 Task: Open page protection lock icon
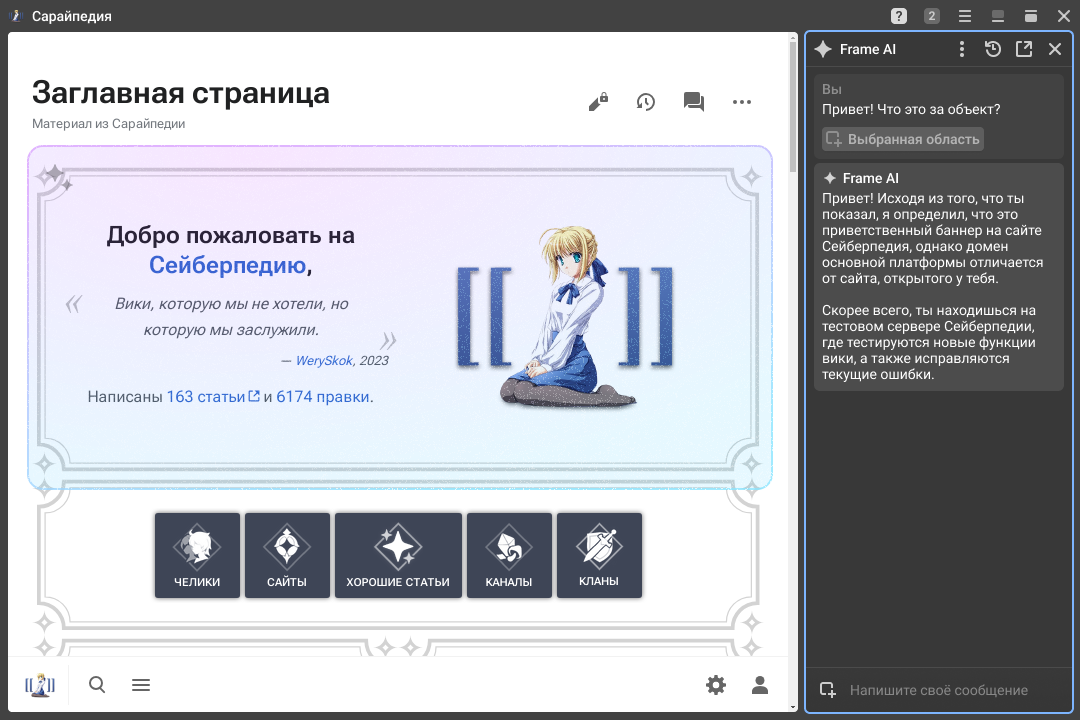pos(598,102)
